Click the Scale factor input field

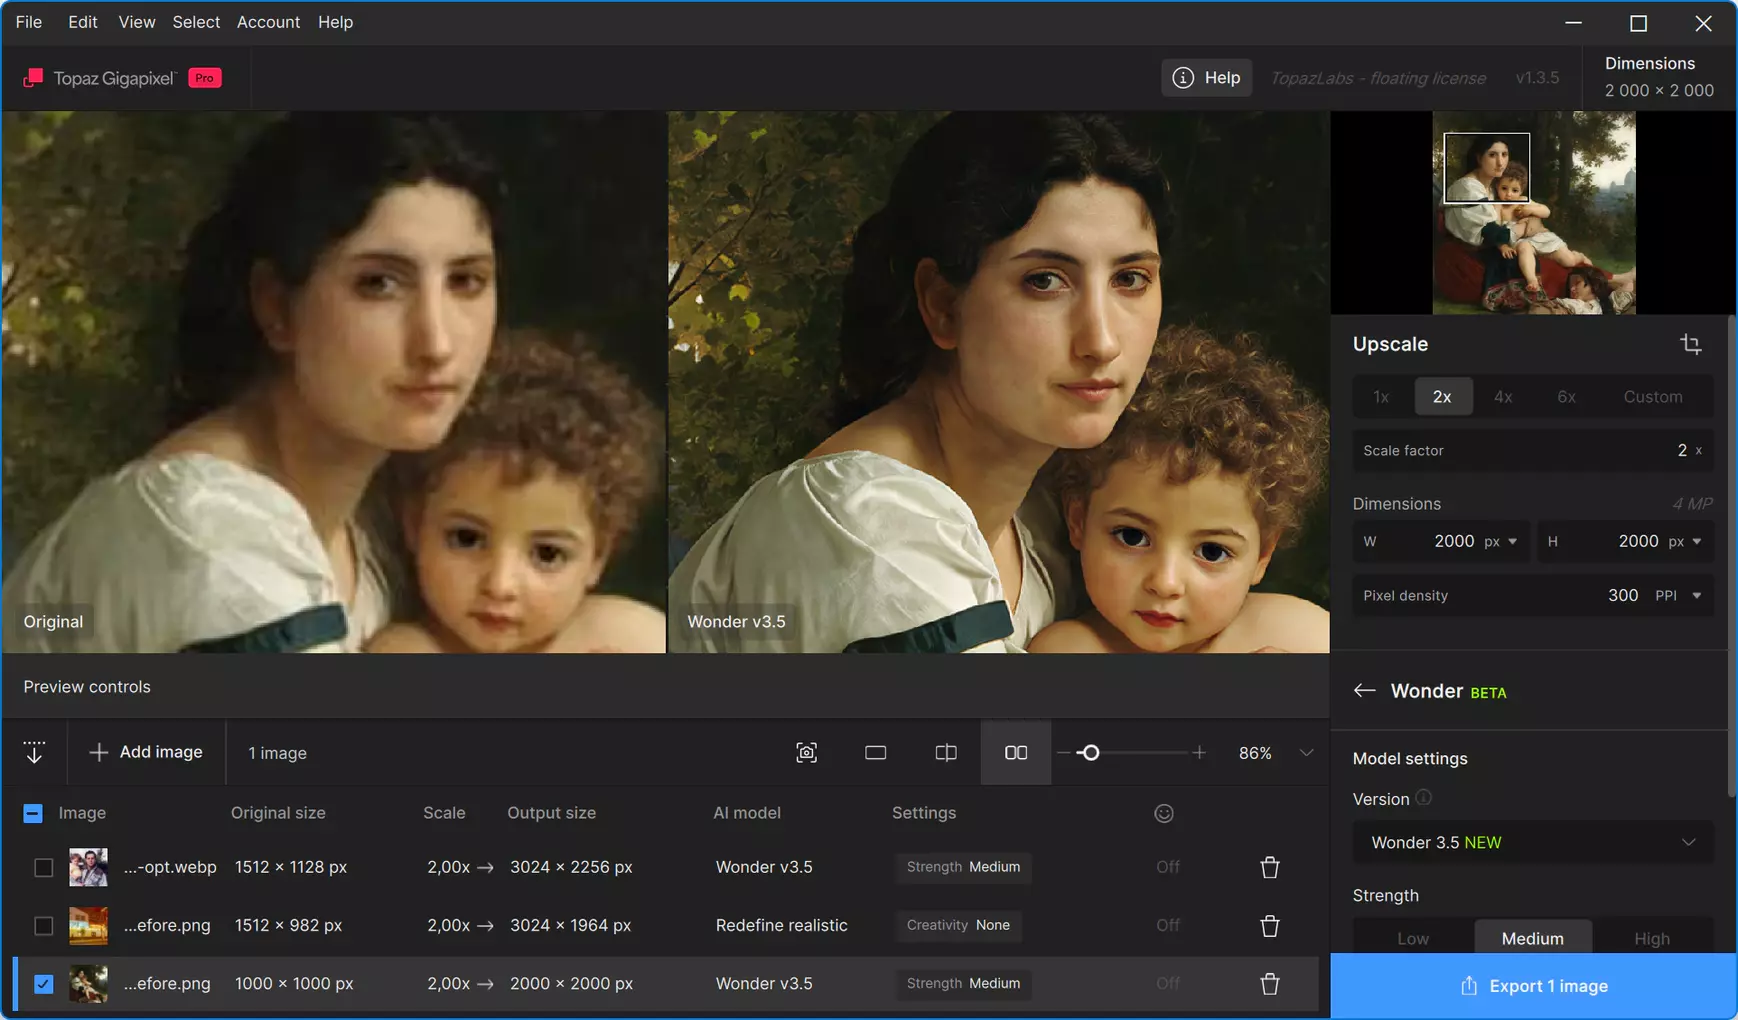(1533, 451)
